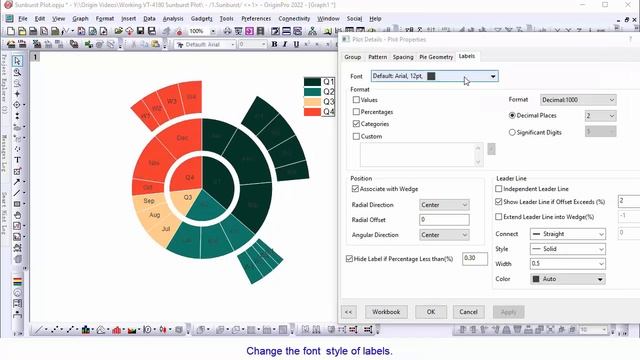Open the leader line Style dropdown
Viewport: 640px width, 360px height.
click(x=568, y=249)
